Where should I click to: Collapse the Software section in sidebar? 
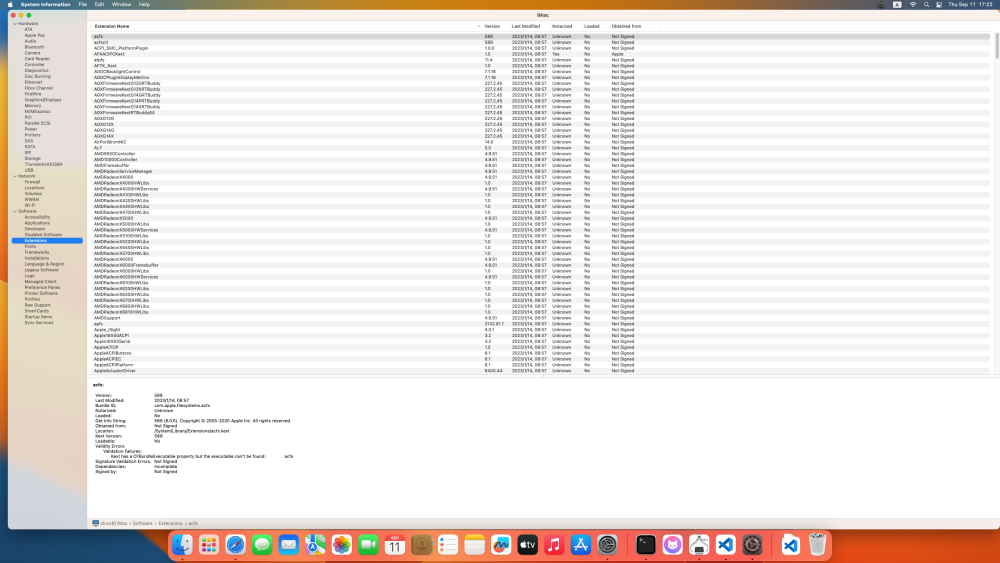pos(15,211)
